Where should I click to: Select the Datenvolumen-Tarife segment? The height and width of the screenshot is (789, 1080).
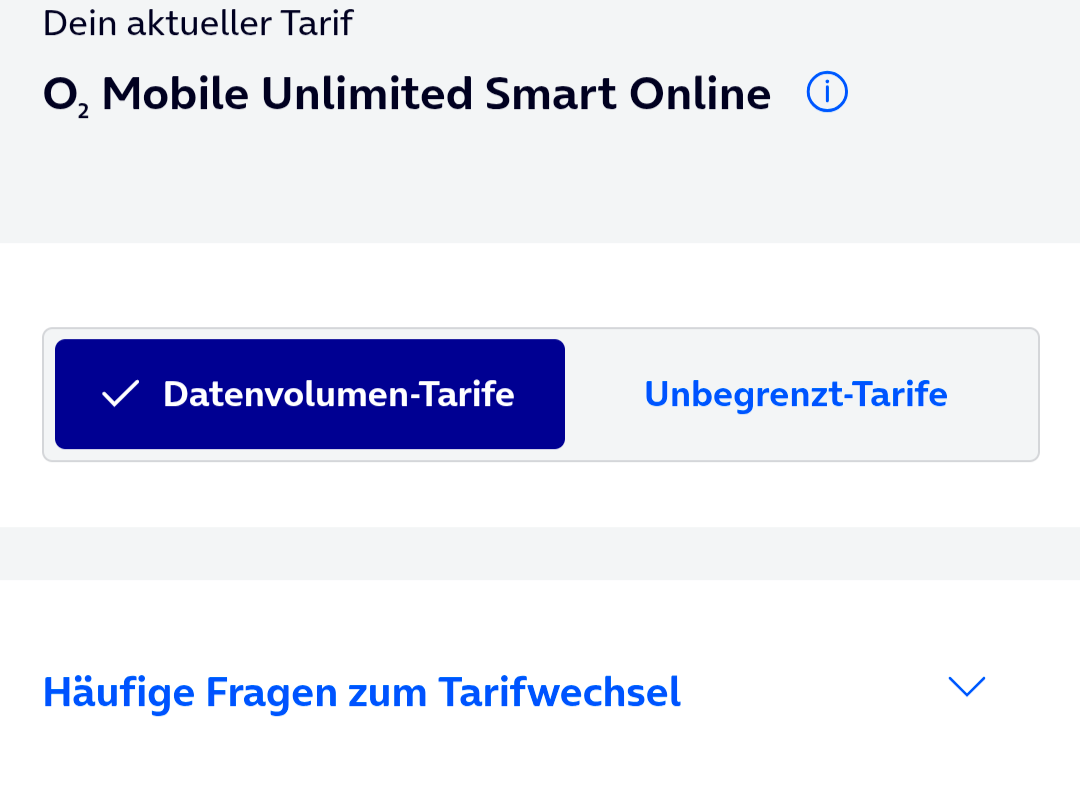310,394
